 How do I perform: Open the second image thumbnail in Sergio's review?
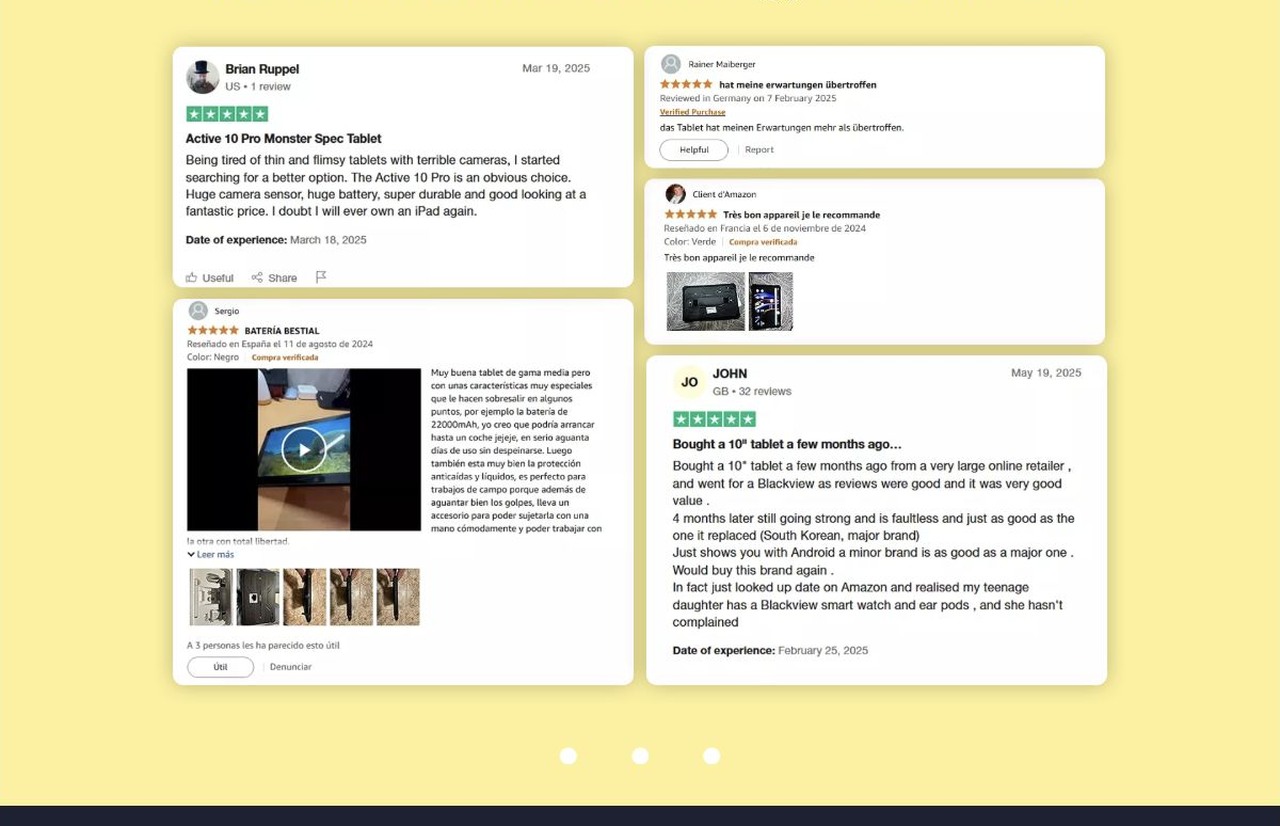click(258, 597)
